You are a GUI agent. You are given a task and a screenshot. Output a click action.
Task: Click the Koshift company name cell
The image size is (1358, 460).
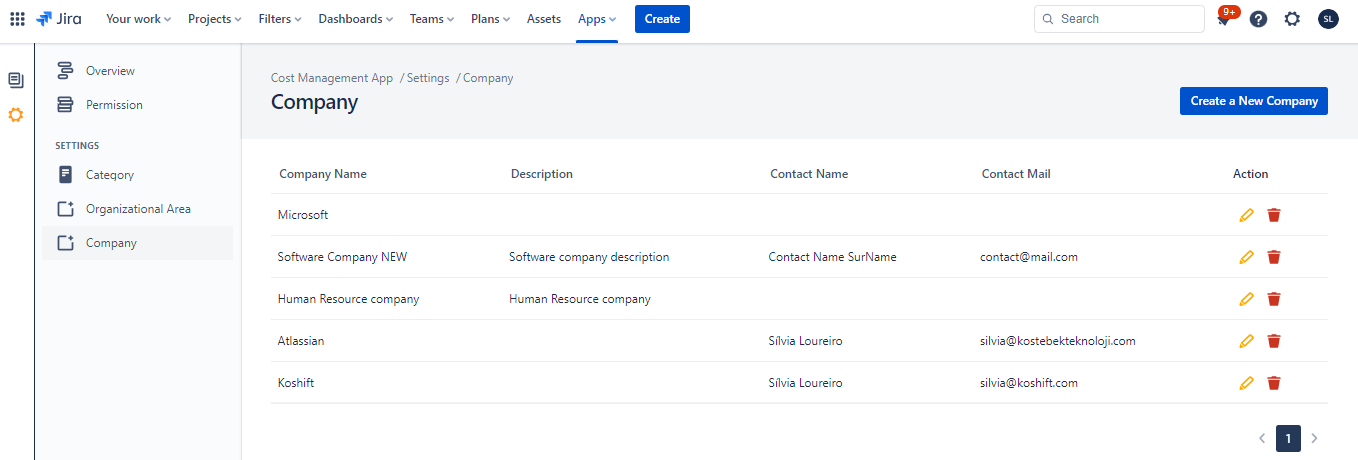click(x=296, y=383)
